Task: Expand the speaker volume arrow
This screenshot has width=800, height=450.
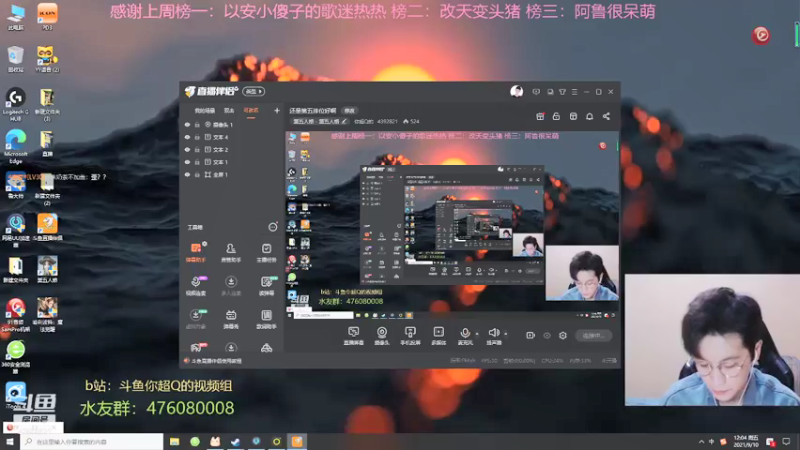Action: pos(506,334)
